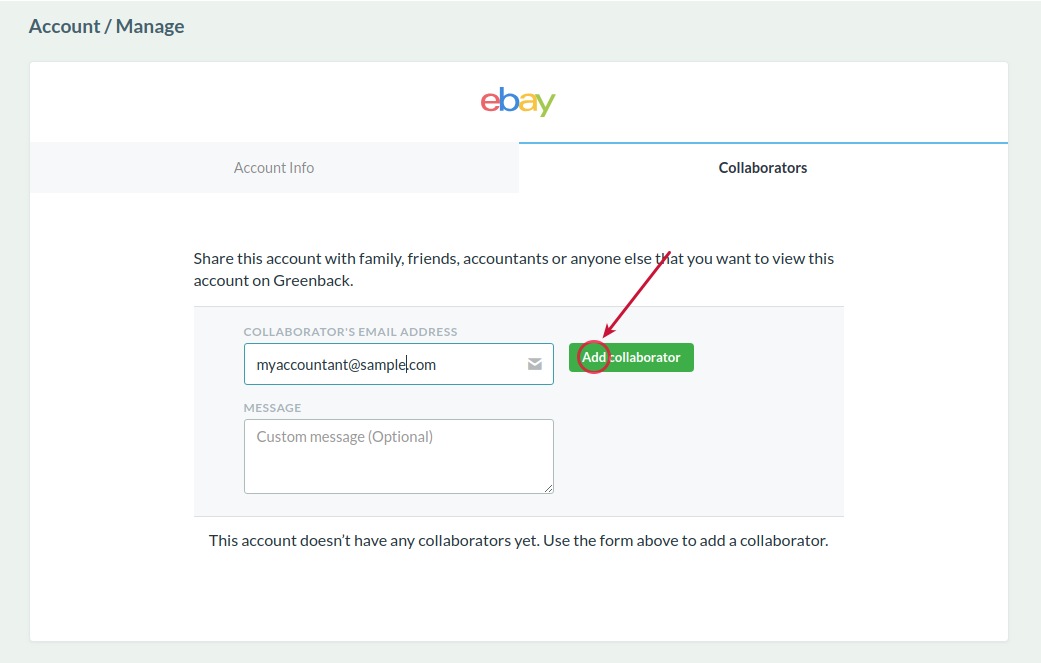The height and width of the screenshot is (663, 1041).
Task: Click the Add collaborator button
Action: [630, 357]
